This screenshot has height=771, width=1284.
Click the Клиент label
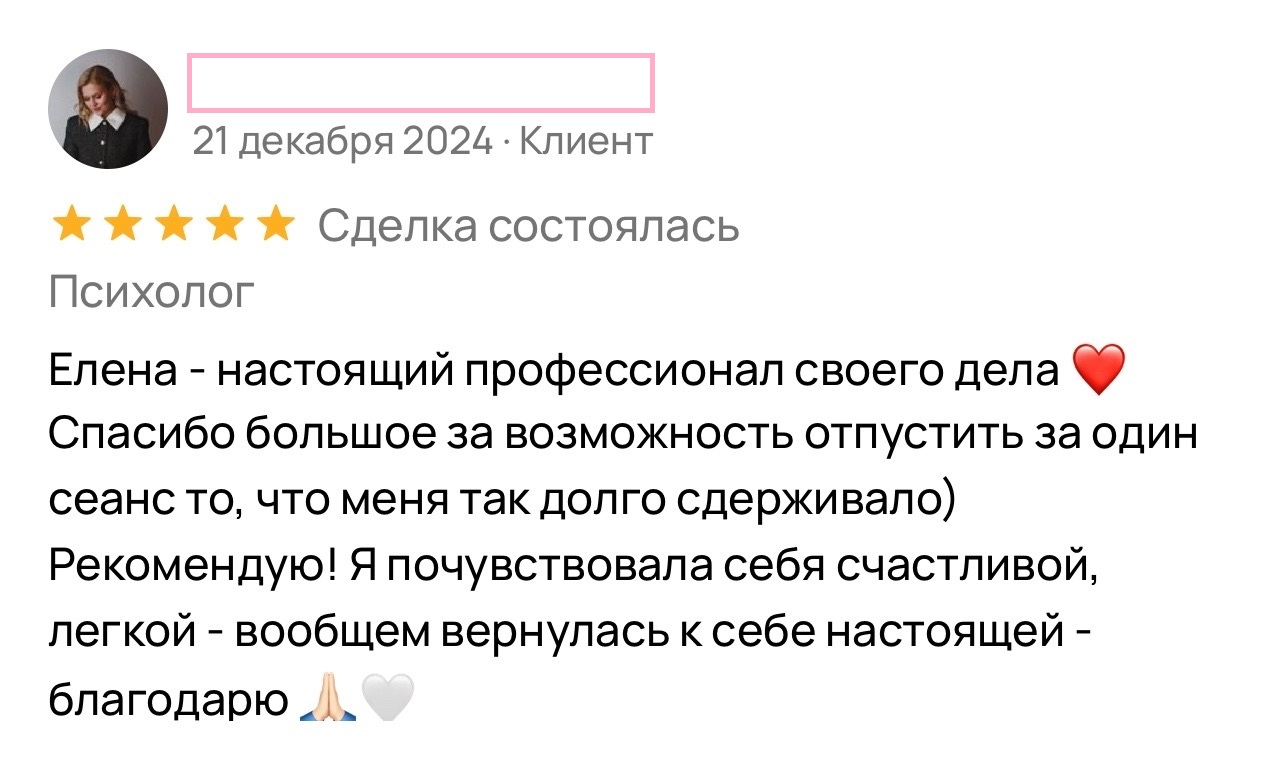pyautogui.click(x=586, y=142)
